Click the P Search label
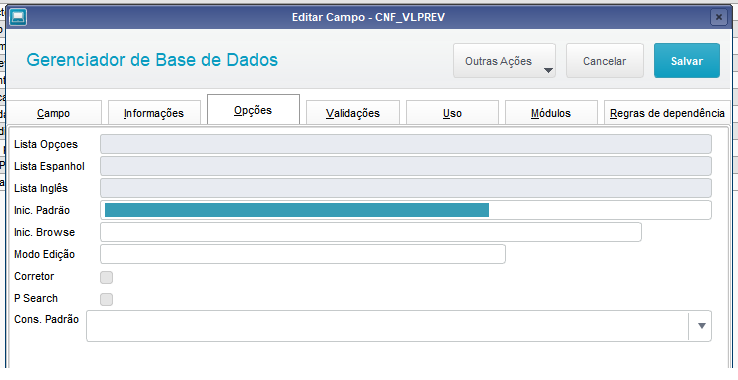 (36, 299)
